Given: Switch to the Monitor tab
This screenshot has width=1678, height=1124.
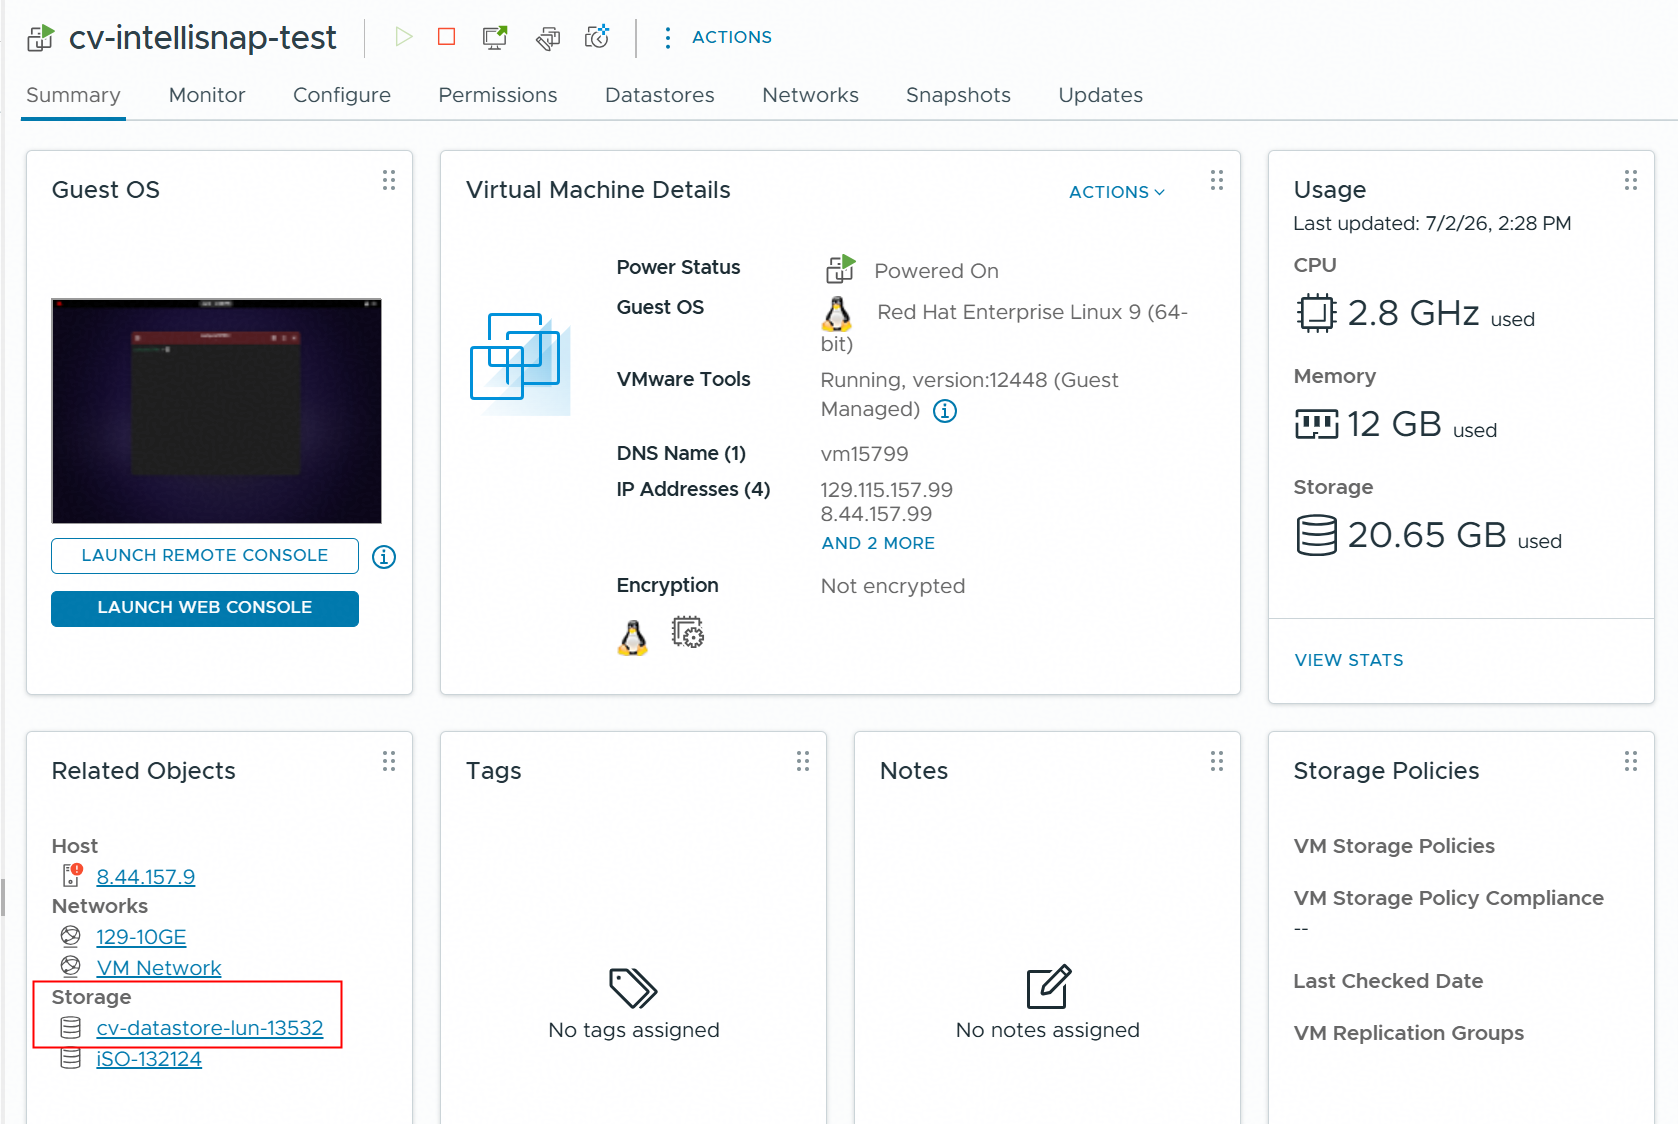Looking at the screenshot, I should coord(207,95).
